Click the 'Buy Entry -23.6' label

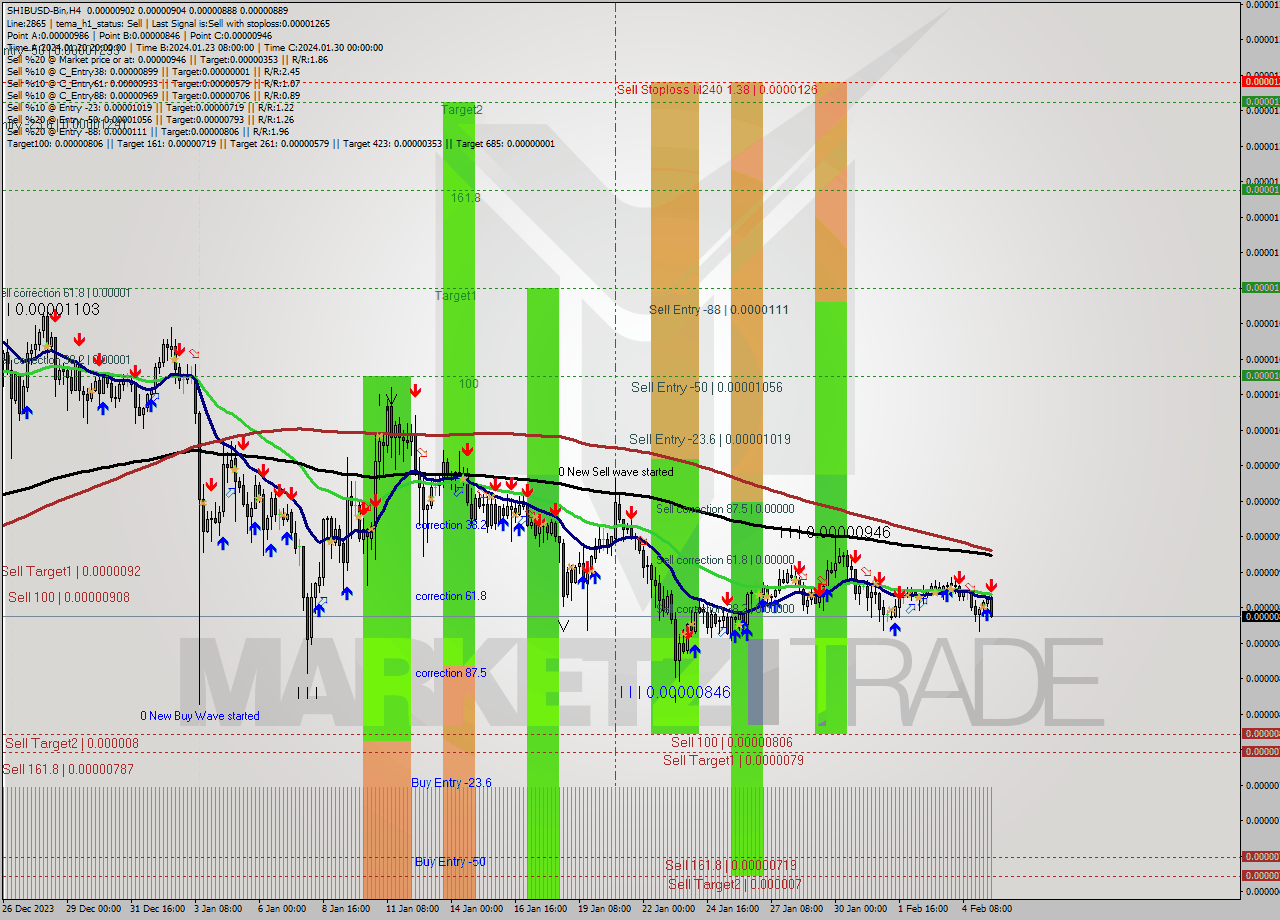pos(451,782)
